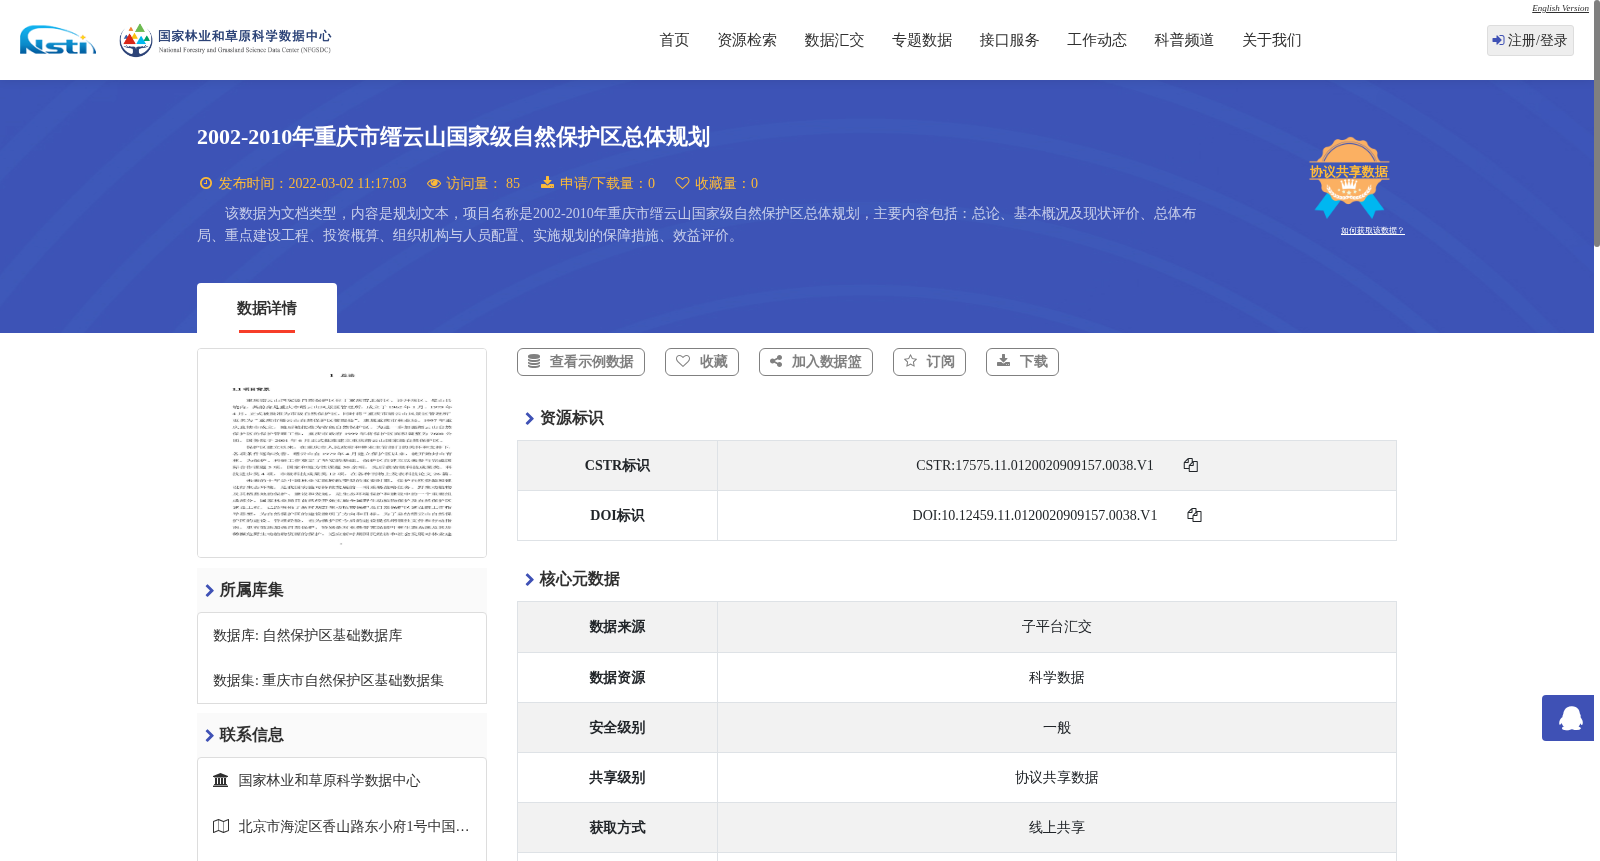Click the 协议共享数据 badge

pos(1349,177)
